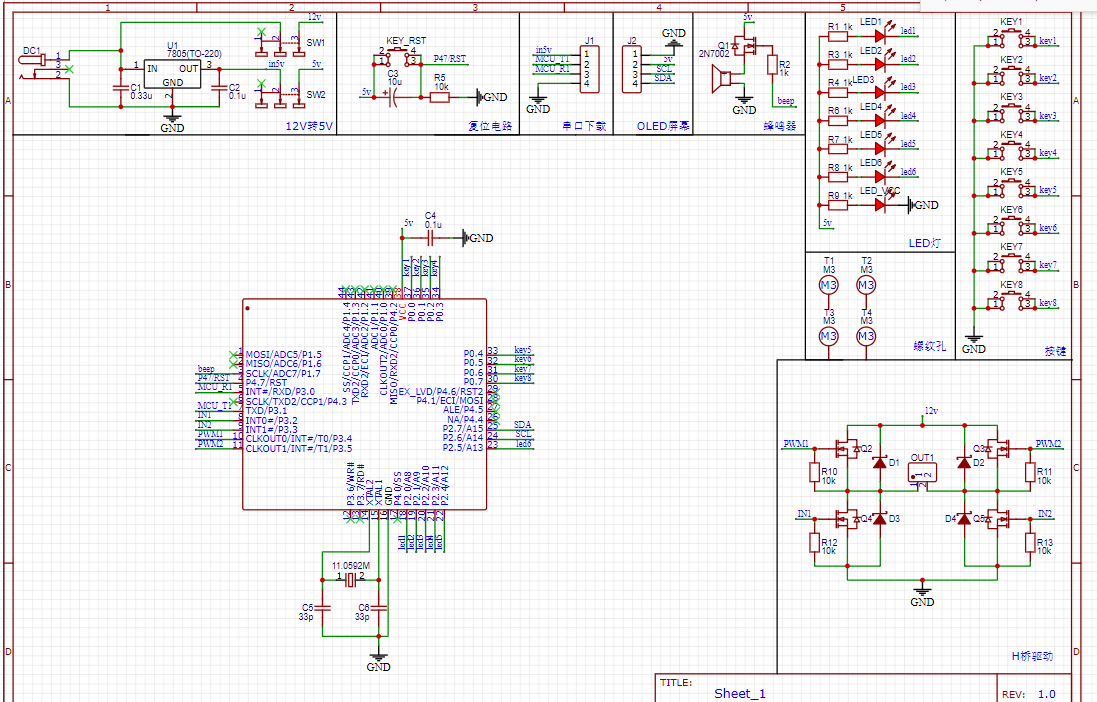Screen dimensions: 1097x702
Task: Select the J1 serial download header
Action: tap(589, 69)
